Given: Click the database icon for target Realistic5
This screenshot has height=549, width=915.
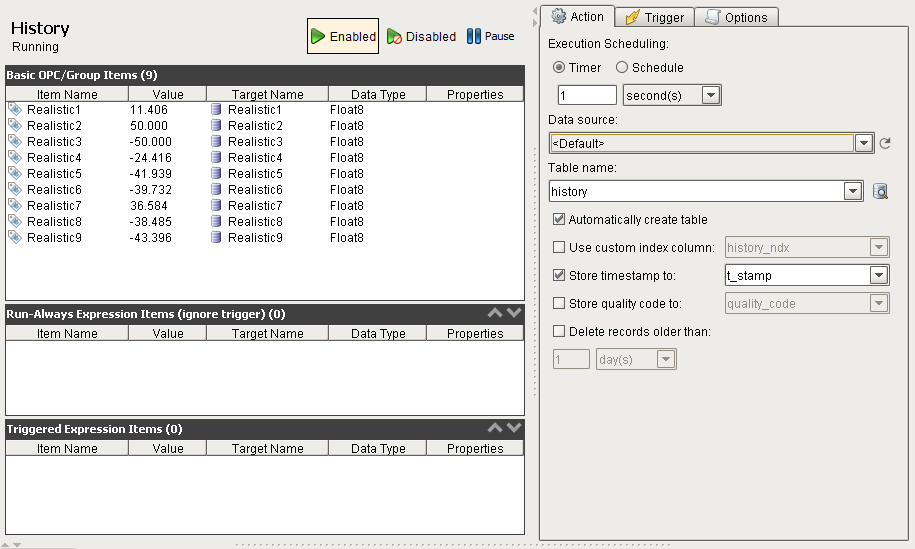Looking at the screenshot, I should [x=216, y=173].
